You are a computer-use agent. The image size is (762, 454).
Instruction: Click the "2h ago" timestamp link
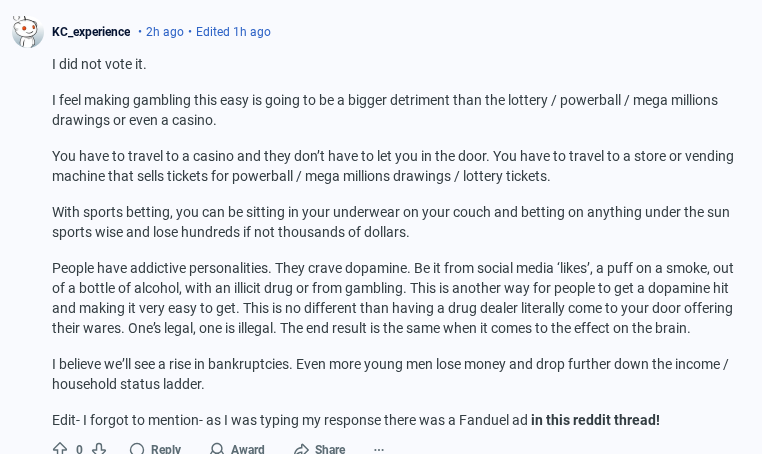click(165, 32)
